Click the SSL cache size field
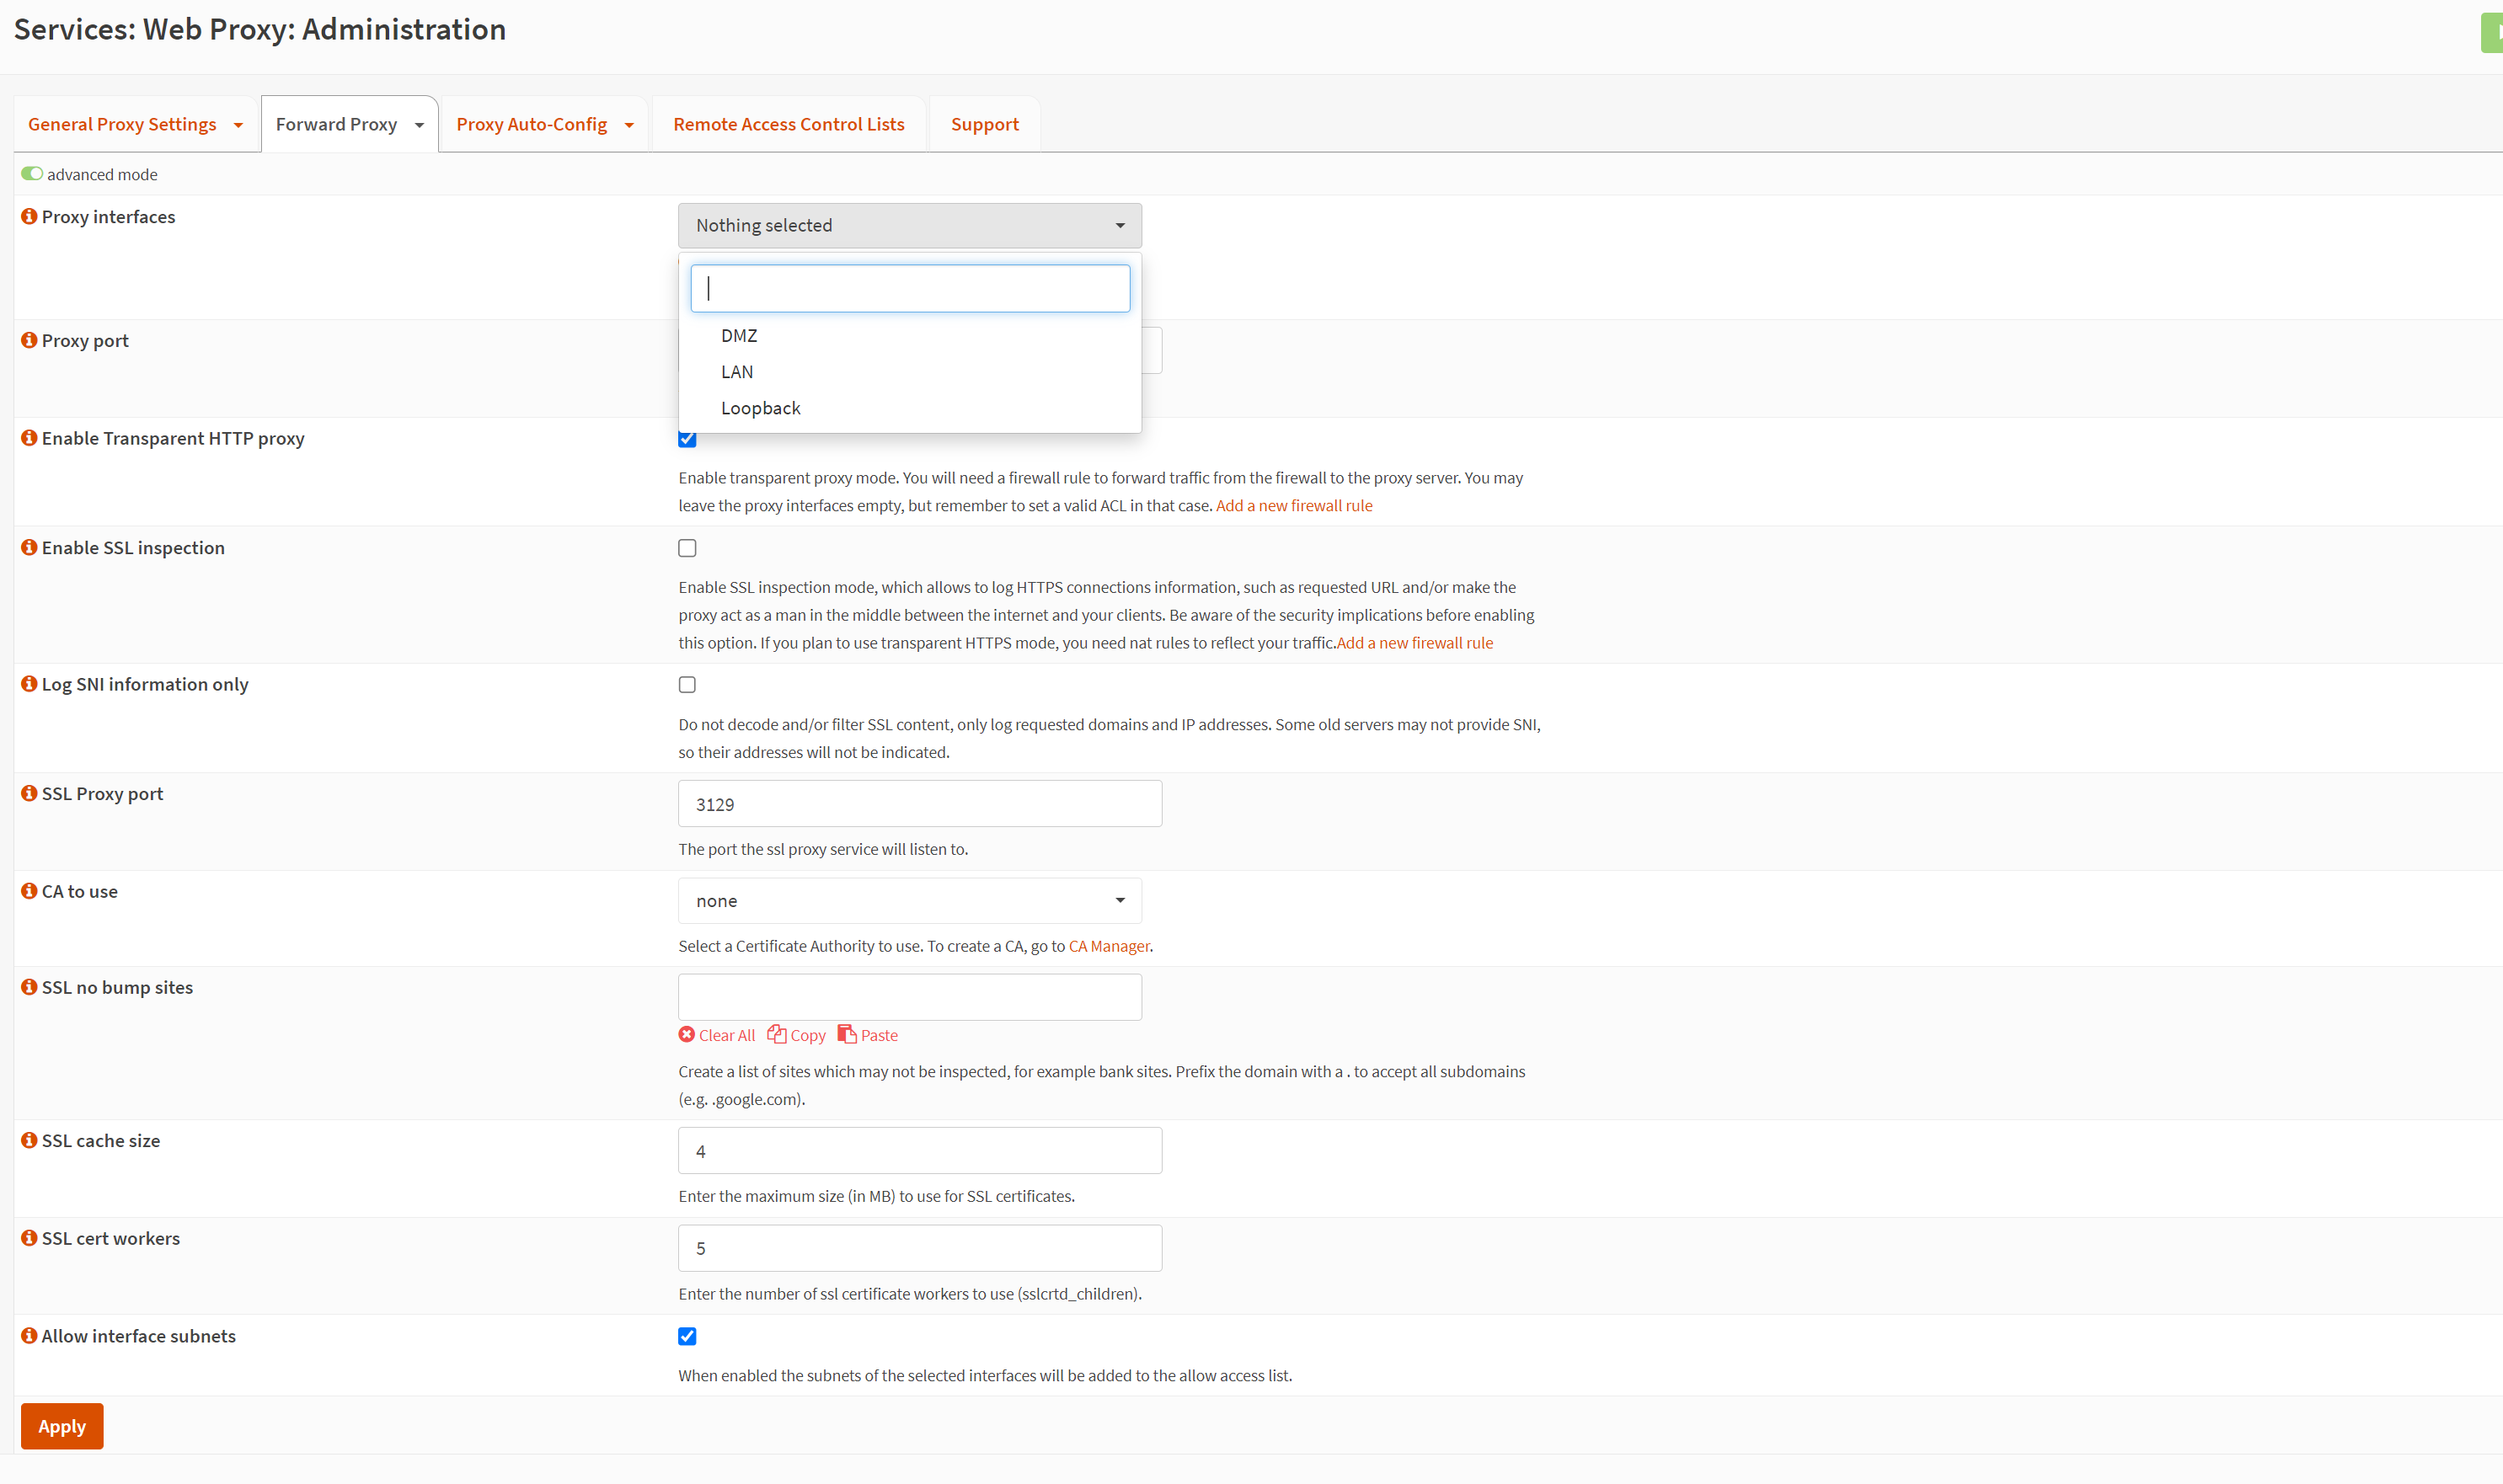This screenshot has height=1484, width=2503. click(920, 1151)
